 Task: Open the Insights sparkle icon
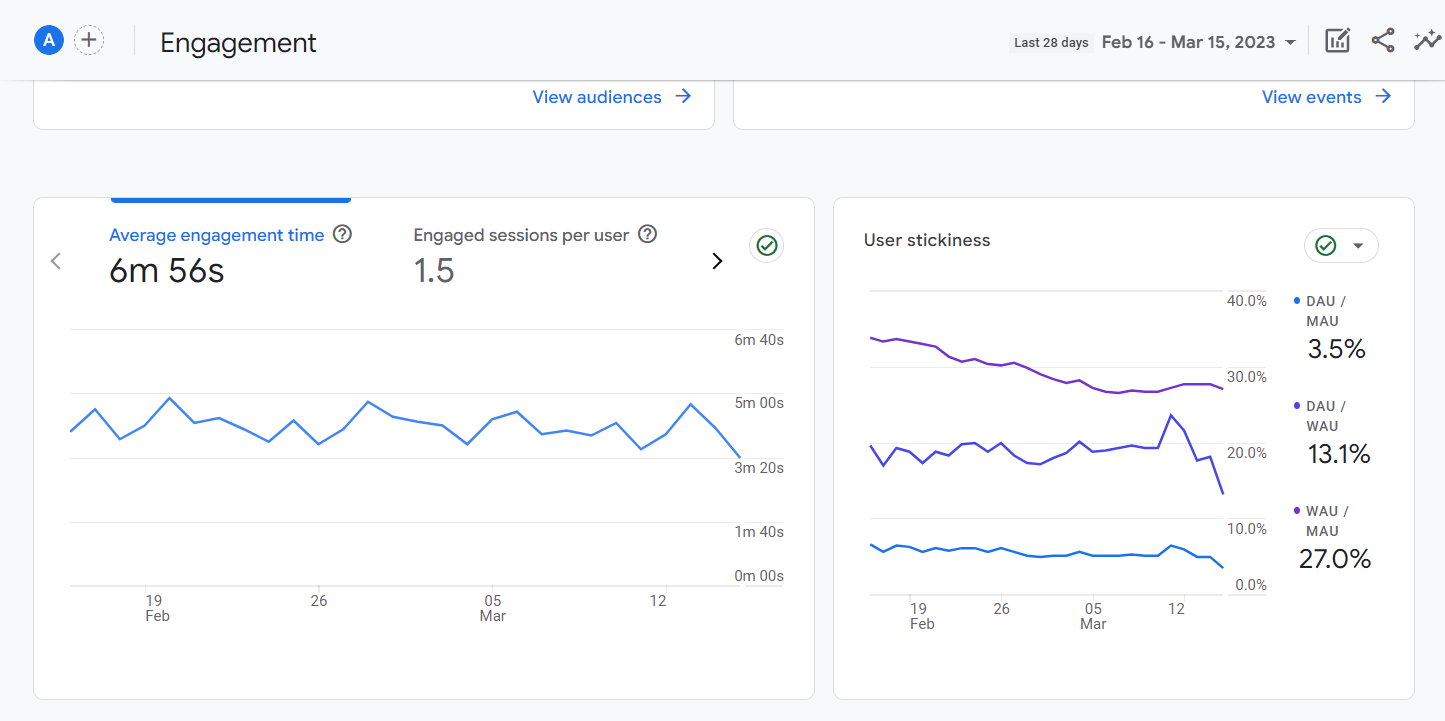(1426, 41)
